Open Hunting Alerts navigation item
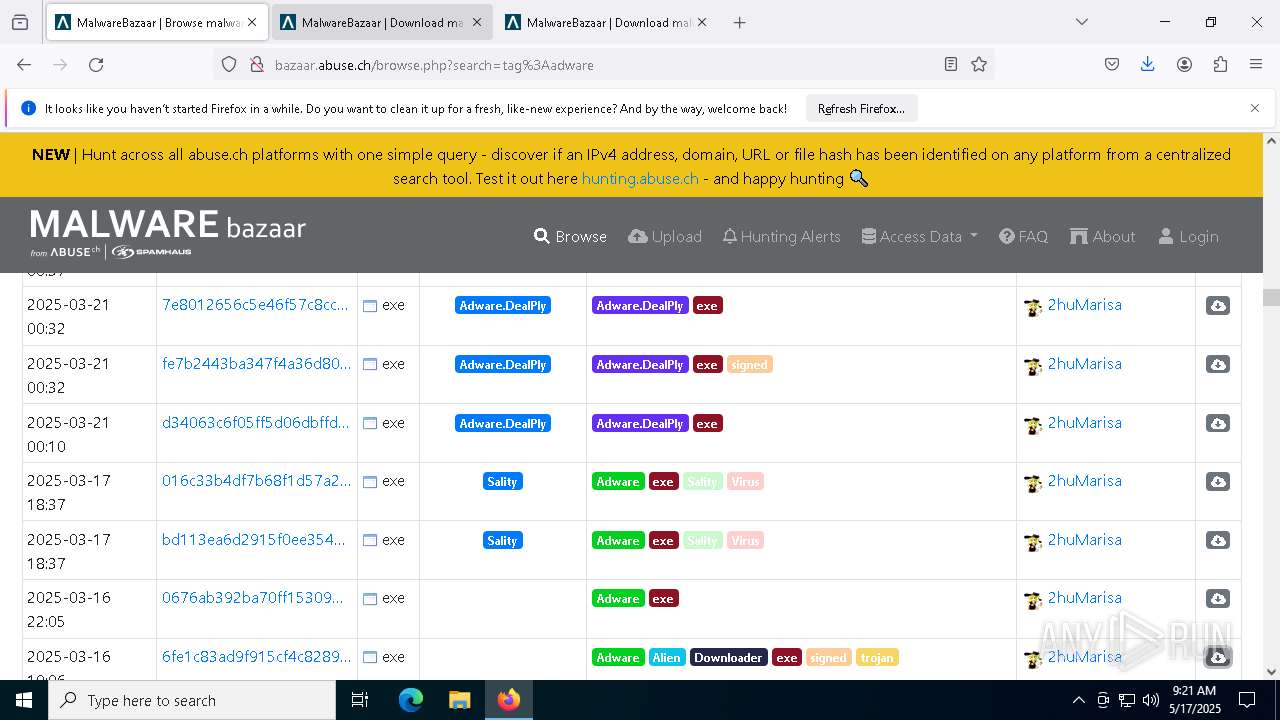This screenshot has height=720, width=1280. pyautogui.click(x=781, y=236)
